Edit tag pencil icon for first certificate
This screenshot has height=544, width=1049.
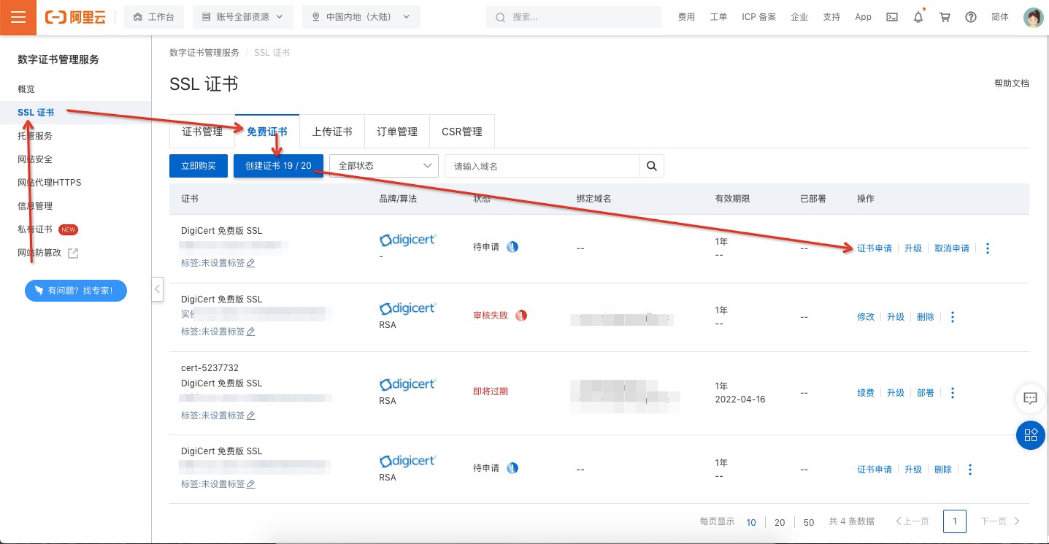pos(251,263)
